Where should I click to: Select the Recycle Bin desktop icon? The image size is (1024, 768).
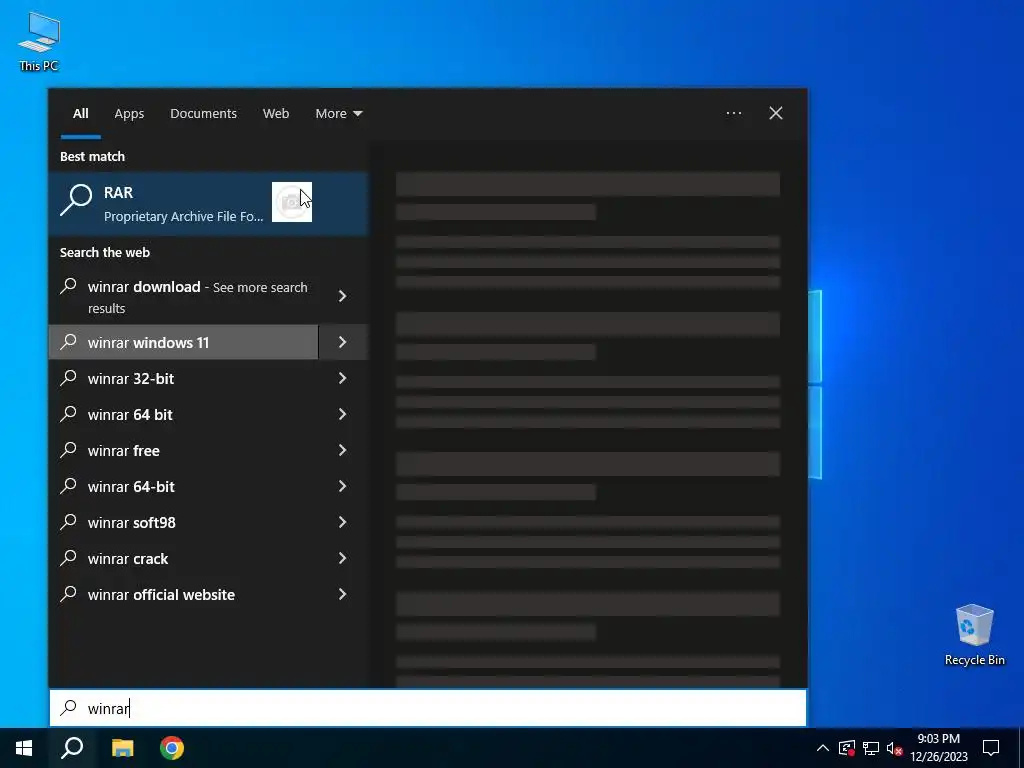974,635
